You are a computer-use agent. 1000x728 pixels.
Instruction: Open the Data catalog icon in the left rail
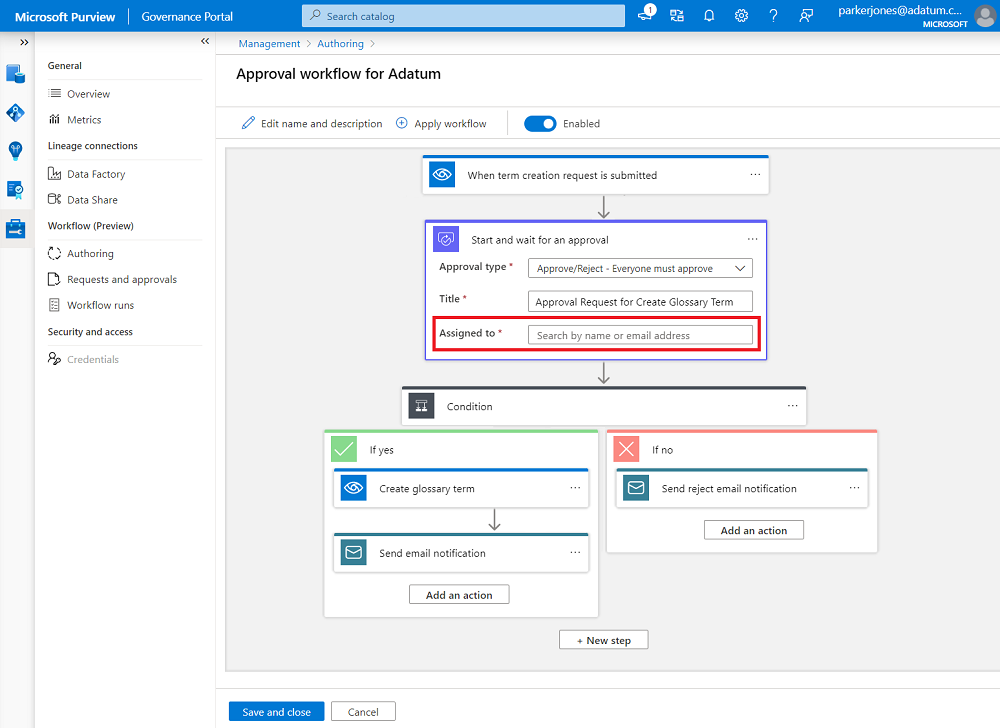click(14, 73)
